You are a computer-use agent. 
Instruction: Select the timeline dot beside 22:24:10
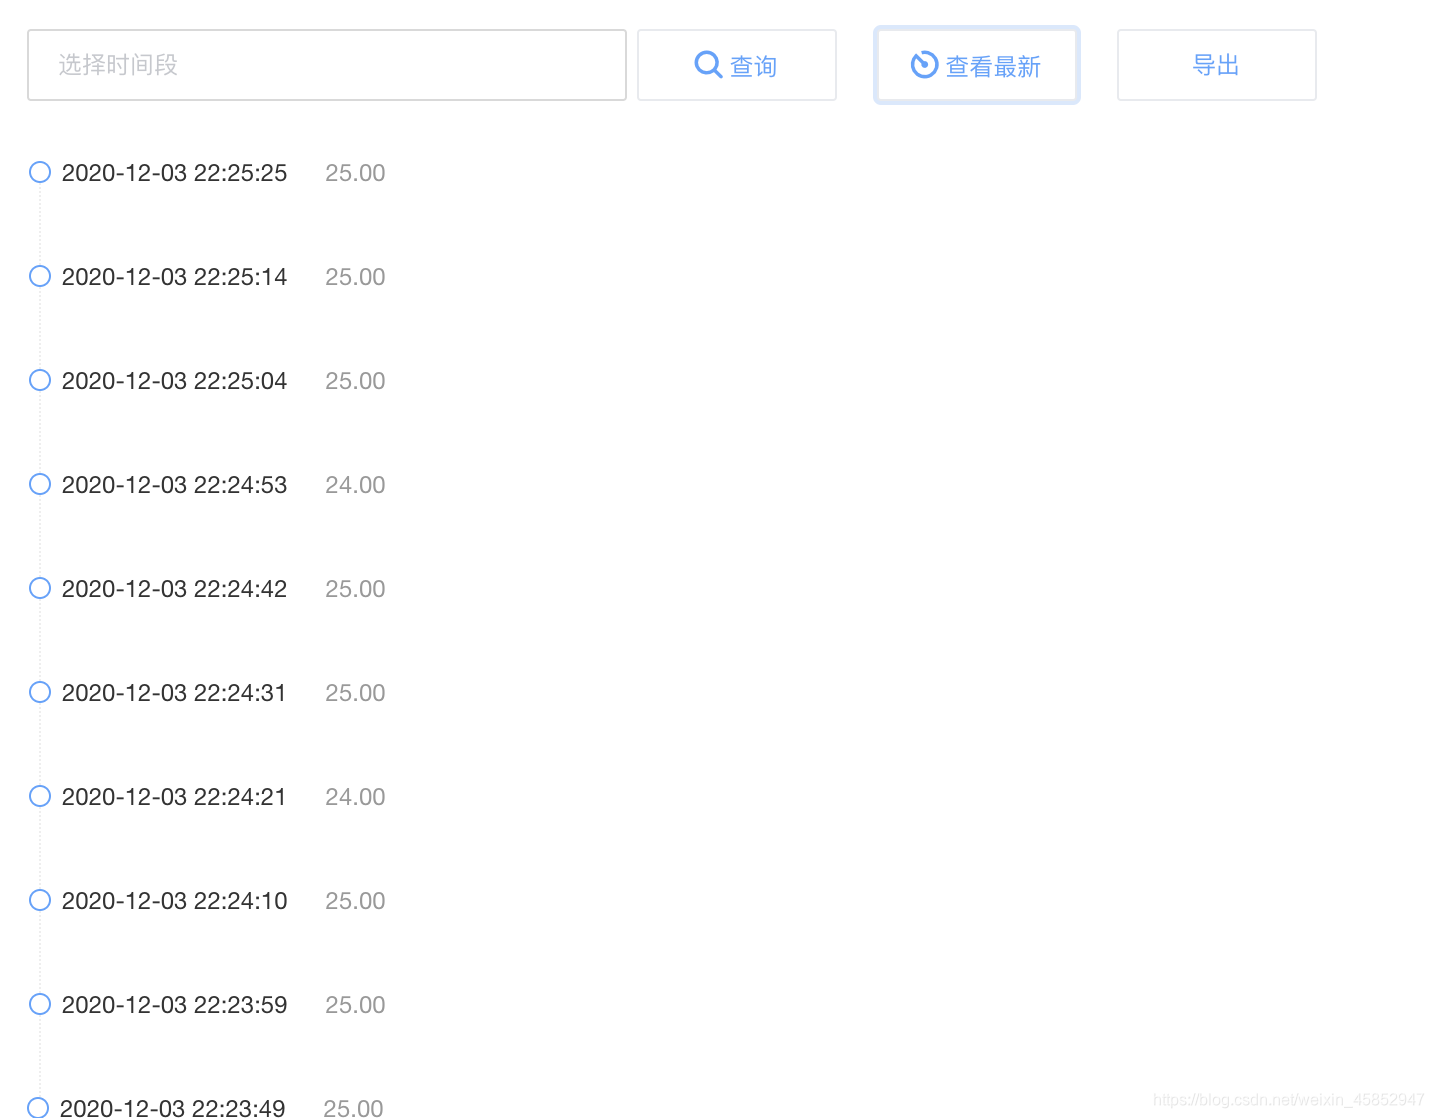click(x=39, y=900)
